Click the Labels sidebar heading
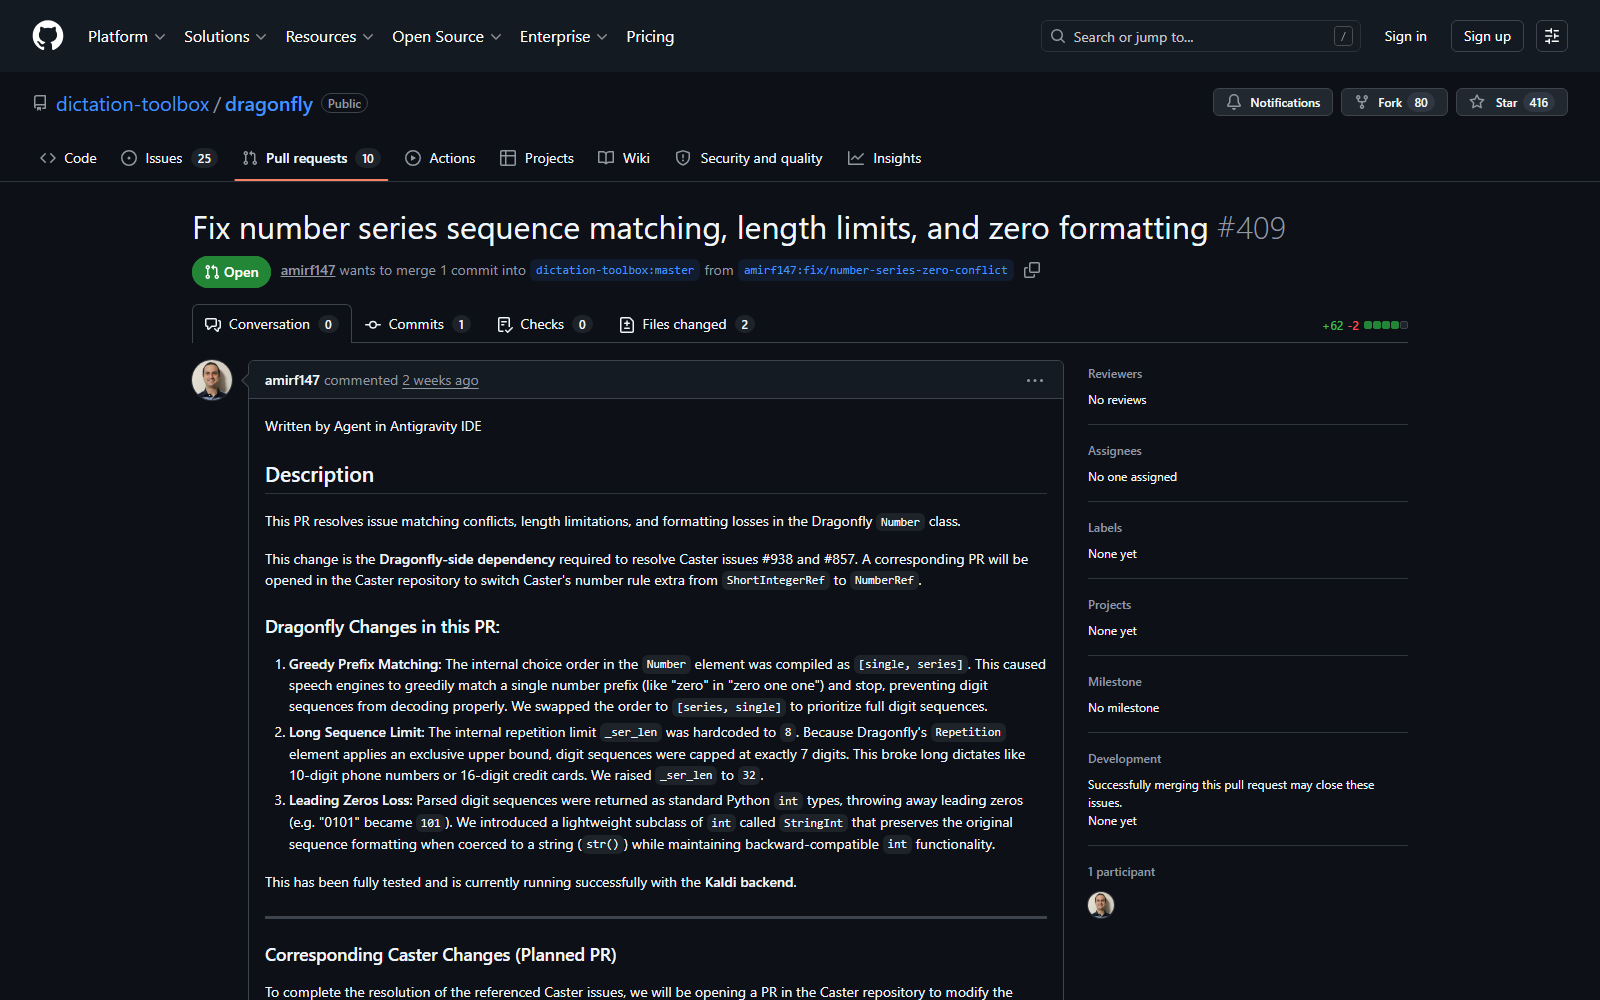This screenshot has width=1600, height=1000. pos(1105,528)
